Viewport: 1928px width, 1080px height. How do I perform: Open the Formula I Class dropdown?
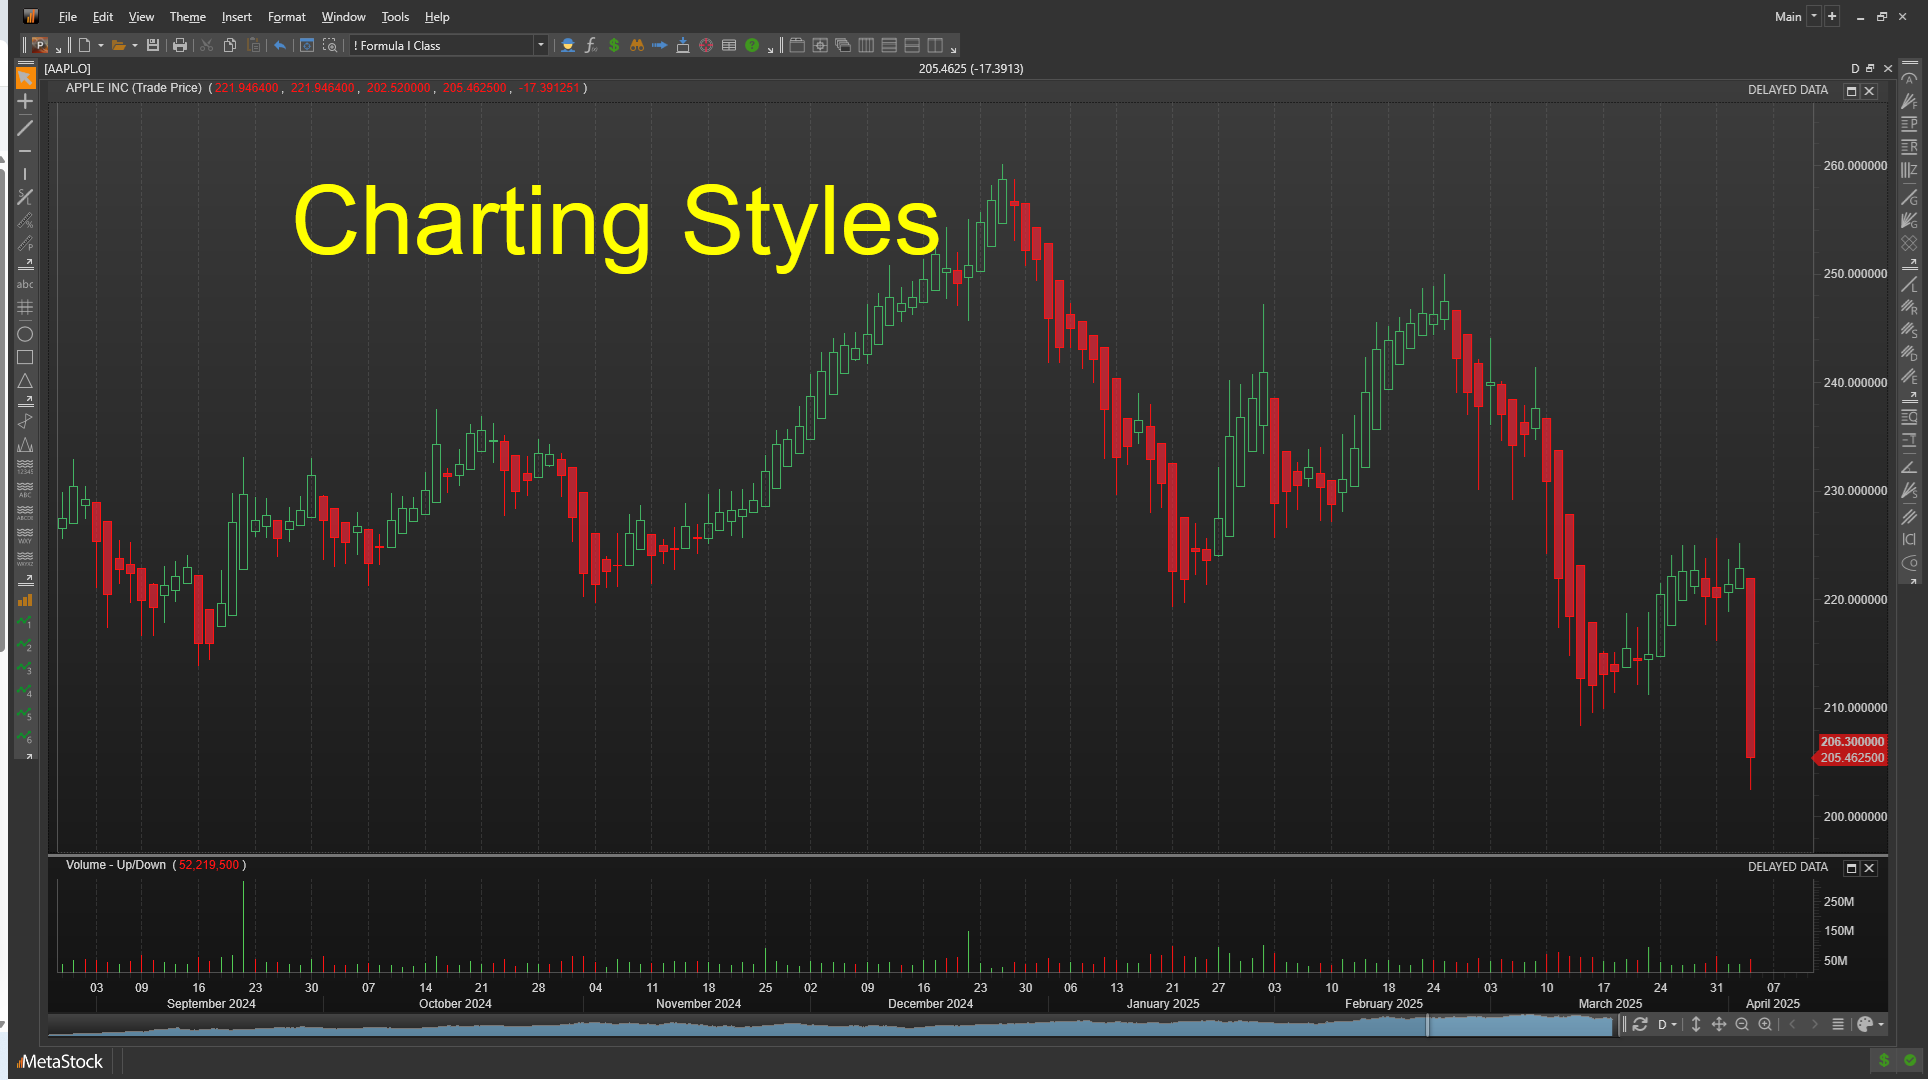(540, 45)
